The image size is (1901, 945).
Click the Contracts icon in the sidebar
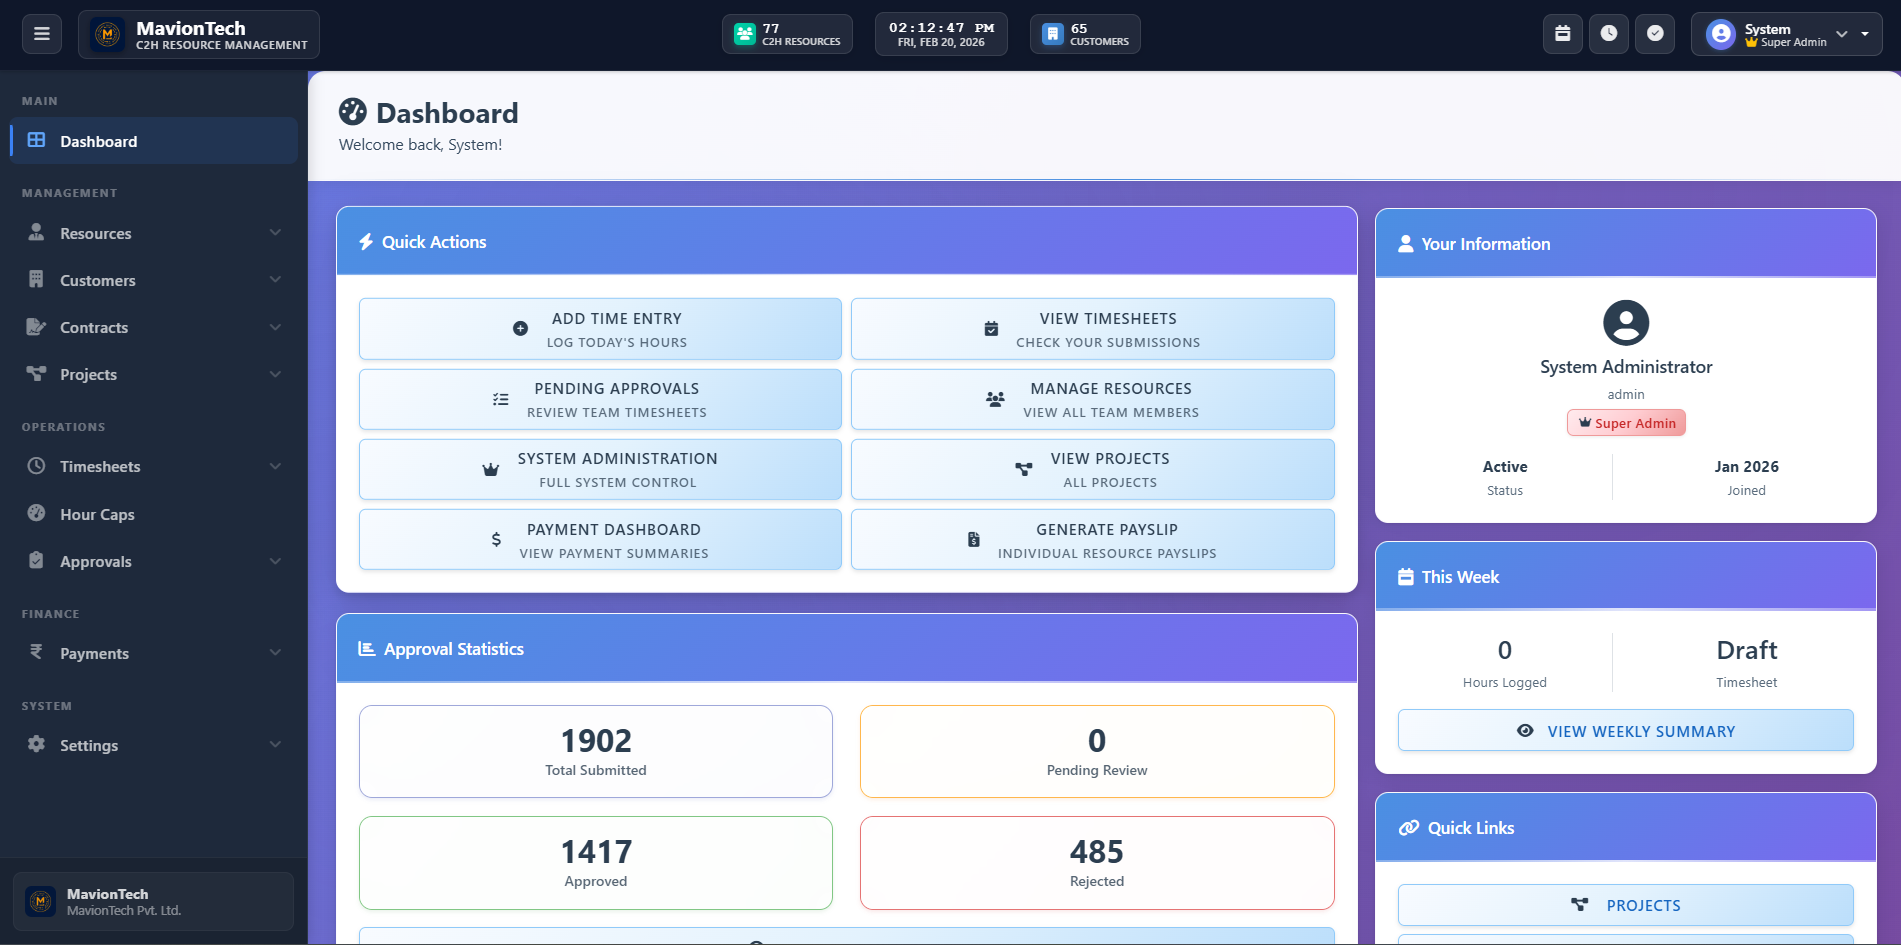click(x=36, y=327)
